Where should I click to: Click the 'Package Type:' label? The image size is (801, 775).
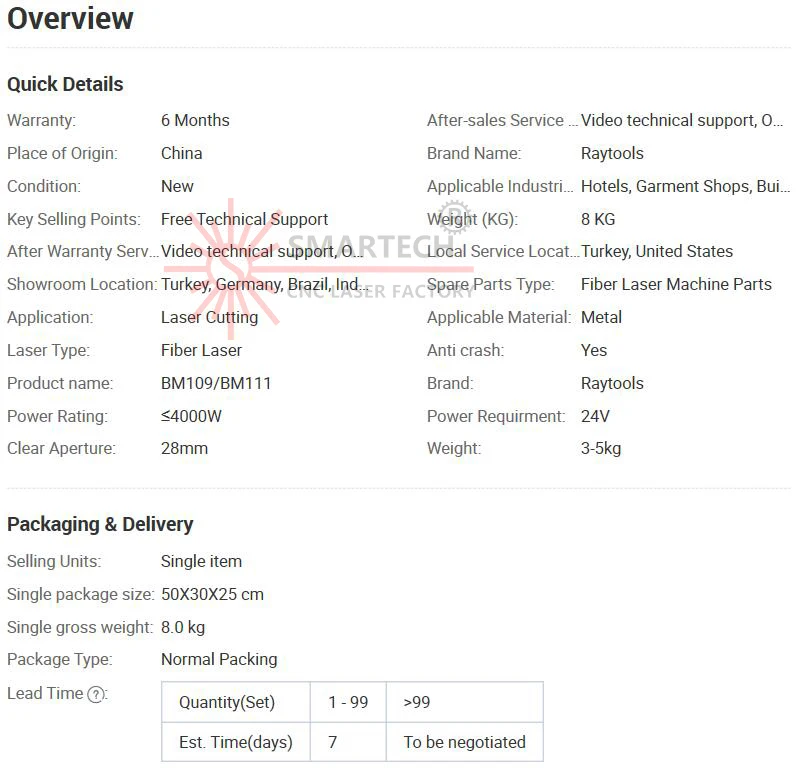(60, 660)
